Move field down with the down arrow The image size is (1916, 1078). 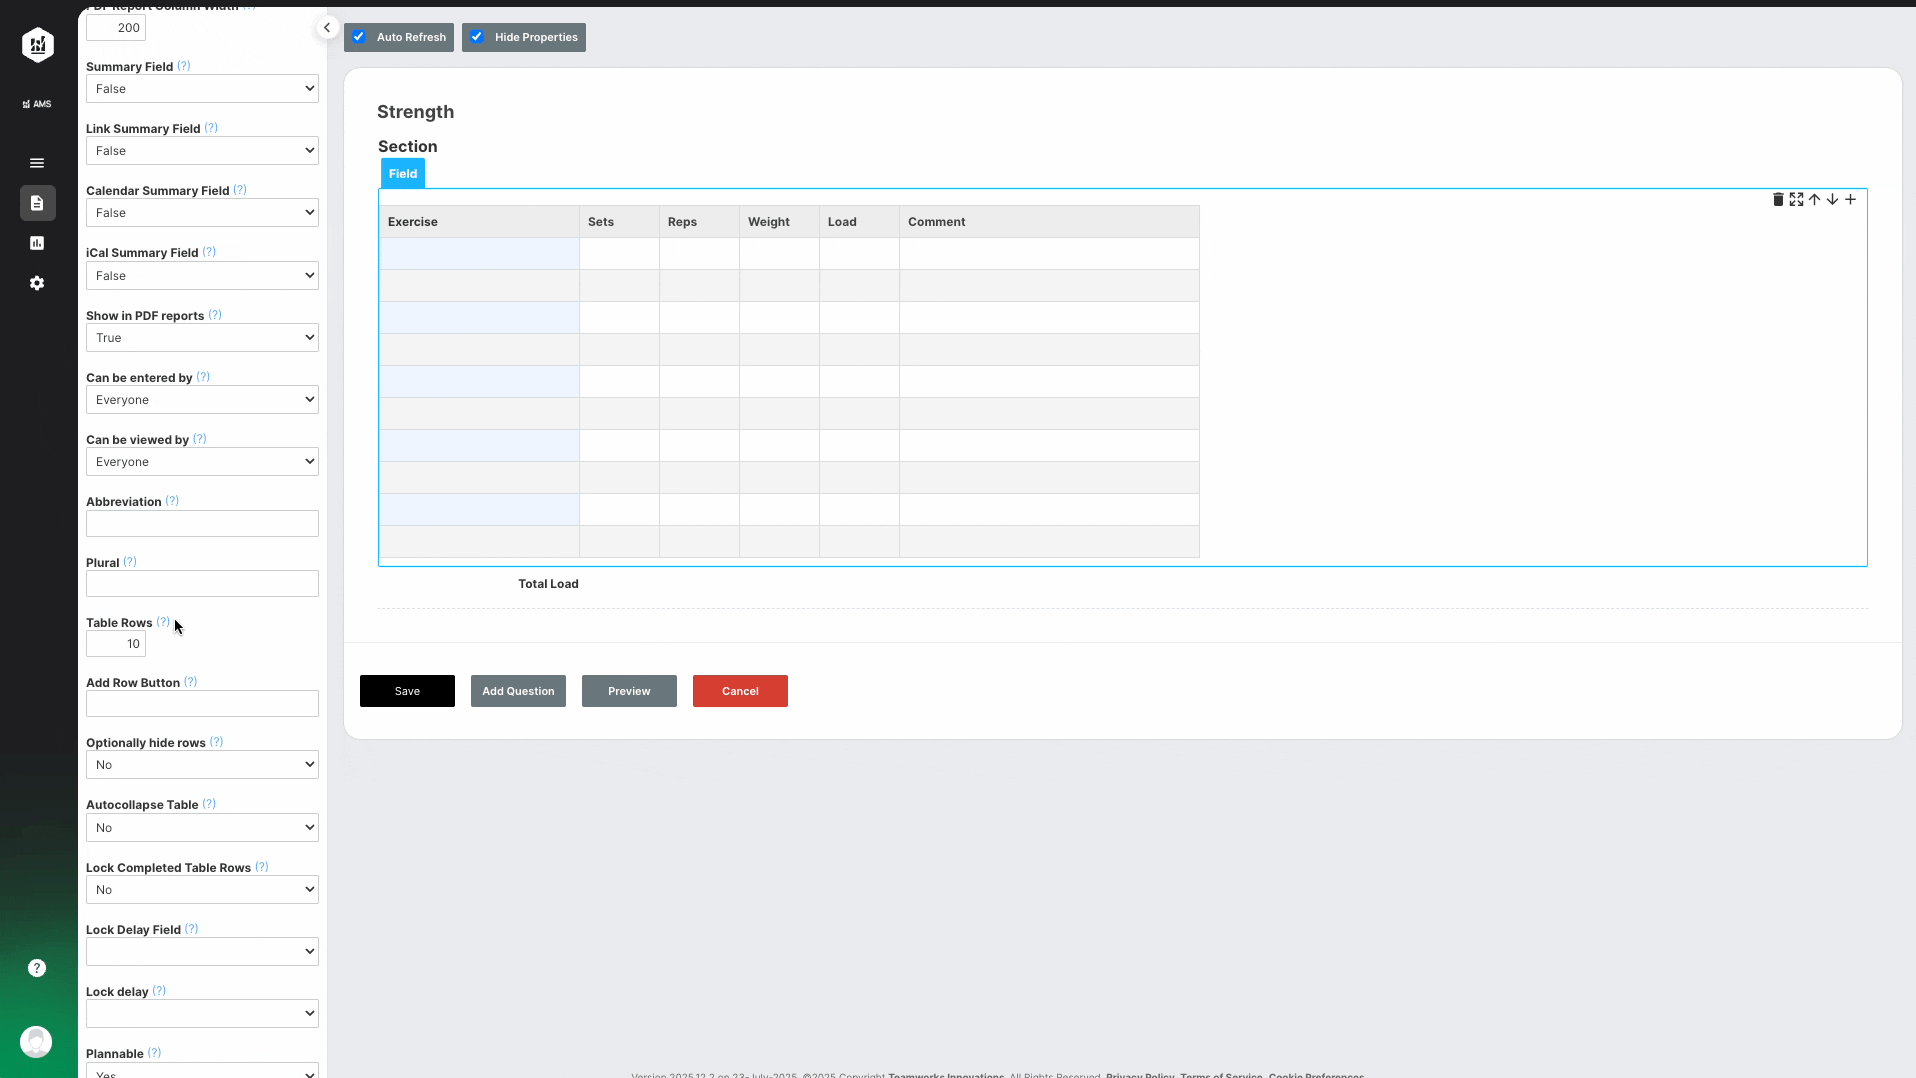(1832, 200)
